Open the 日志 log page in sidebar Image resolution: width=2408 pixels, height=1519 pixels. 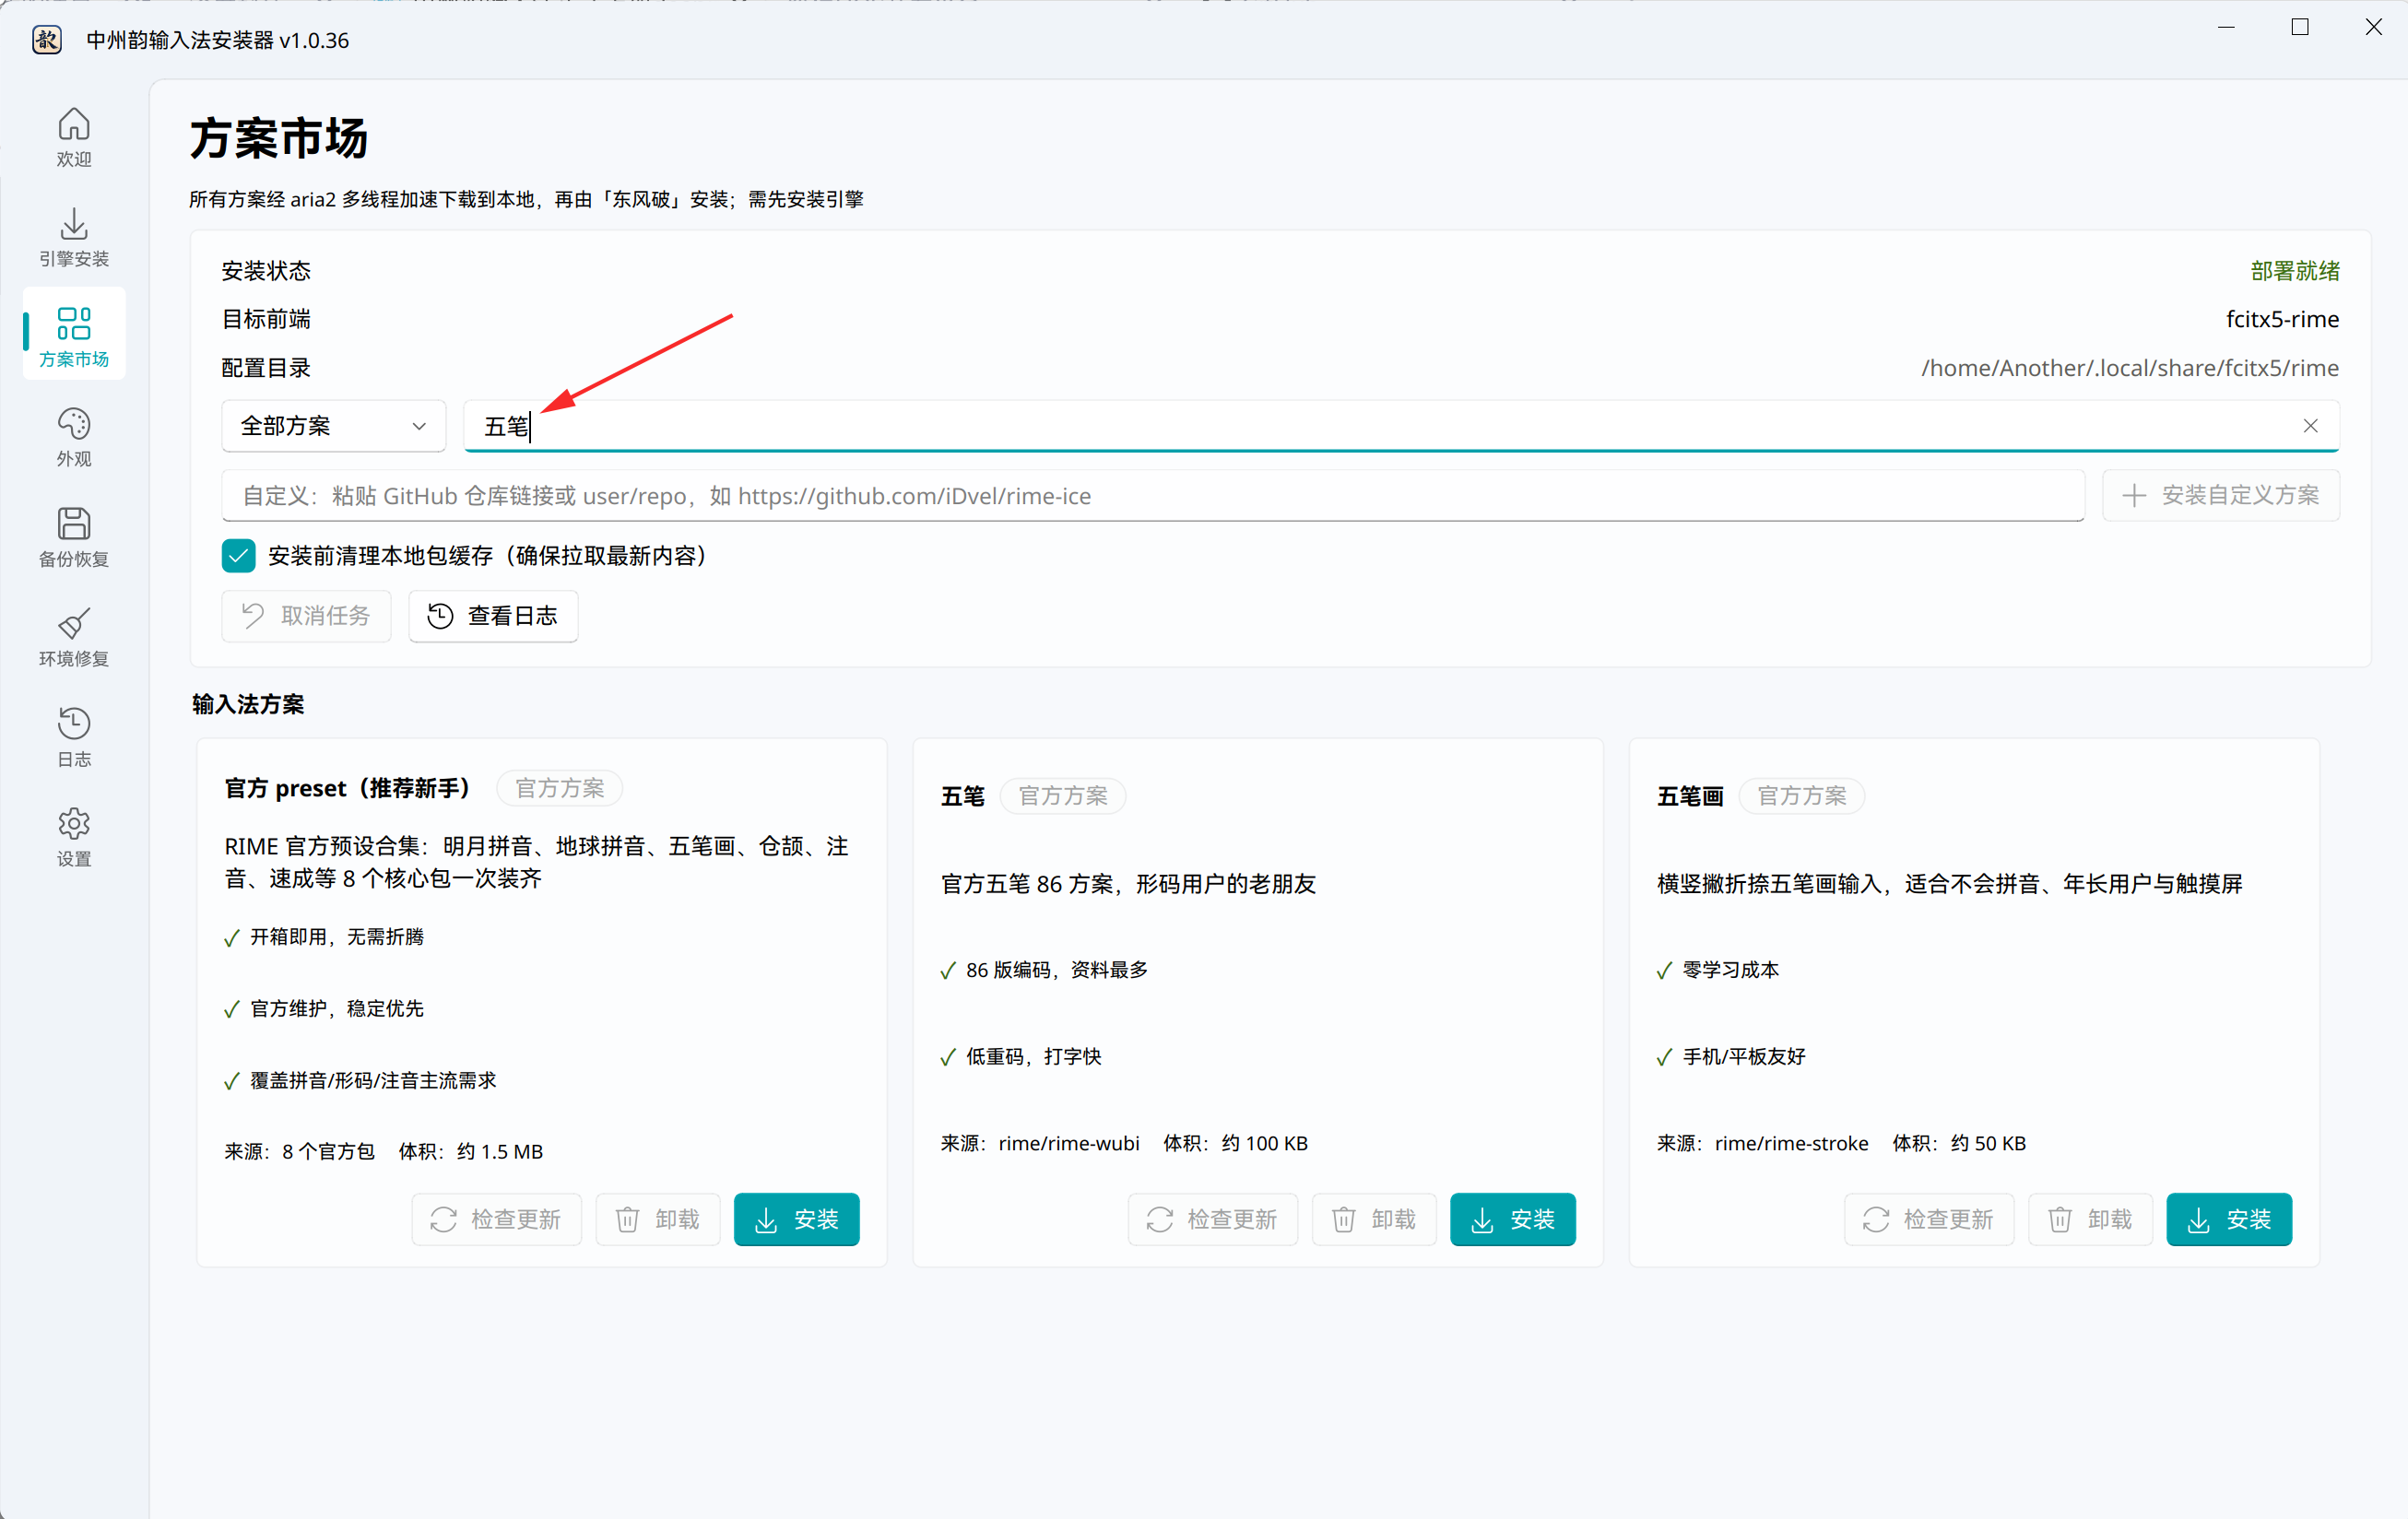(74, 737)
